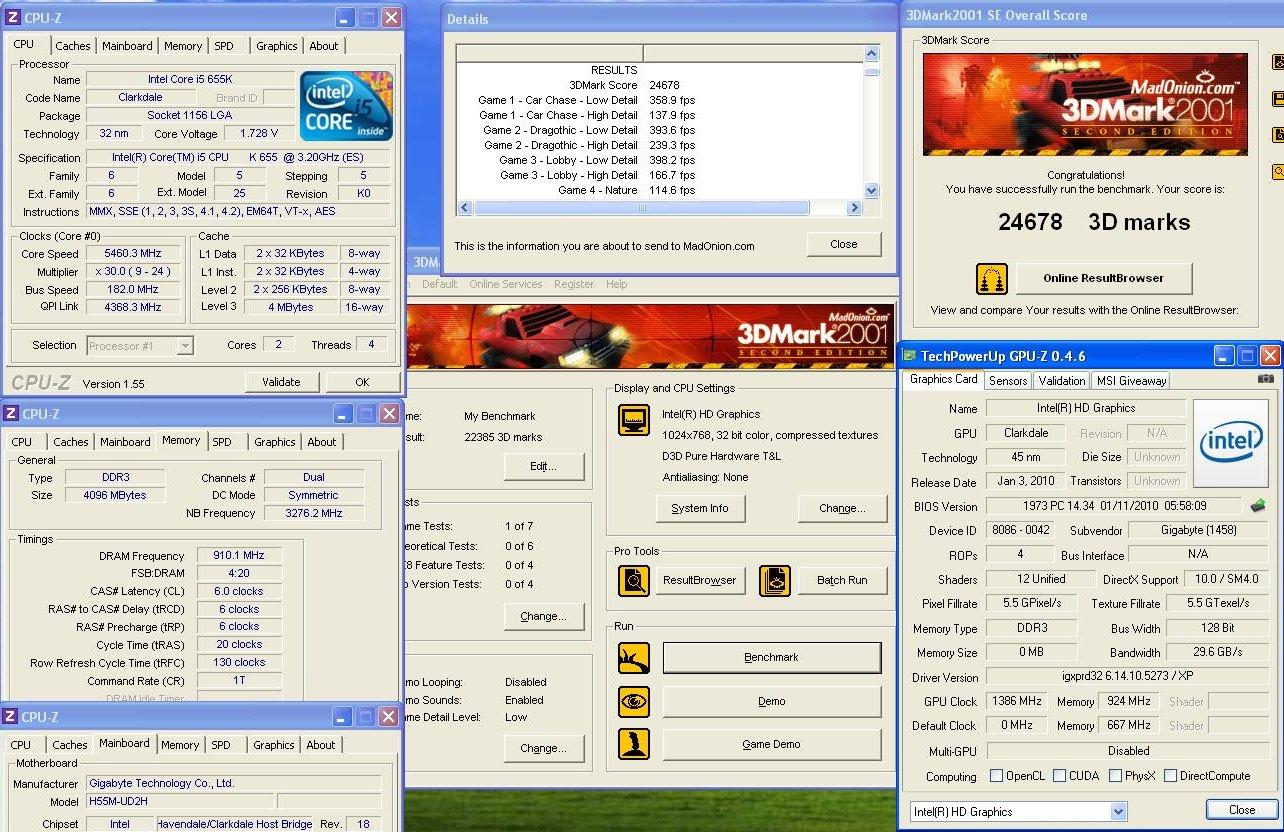Switch to the Validation tab in GPU-Z
Screen dimensions: 1284x832
[1061, 381]
